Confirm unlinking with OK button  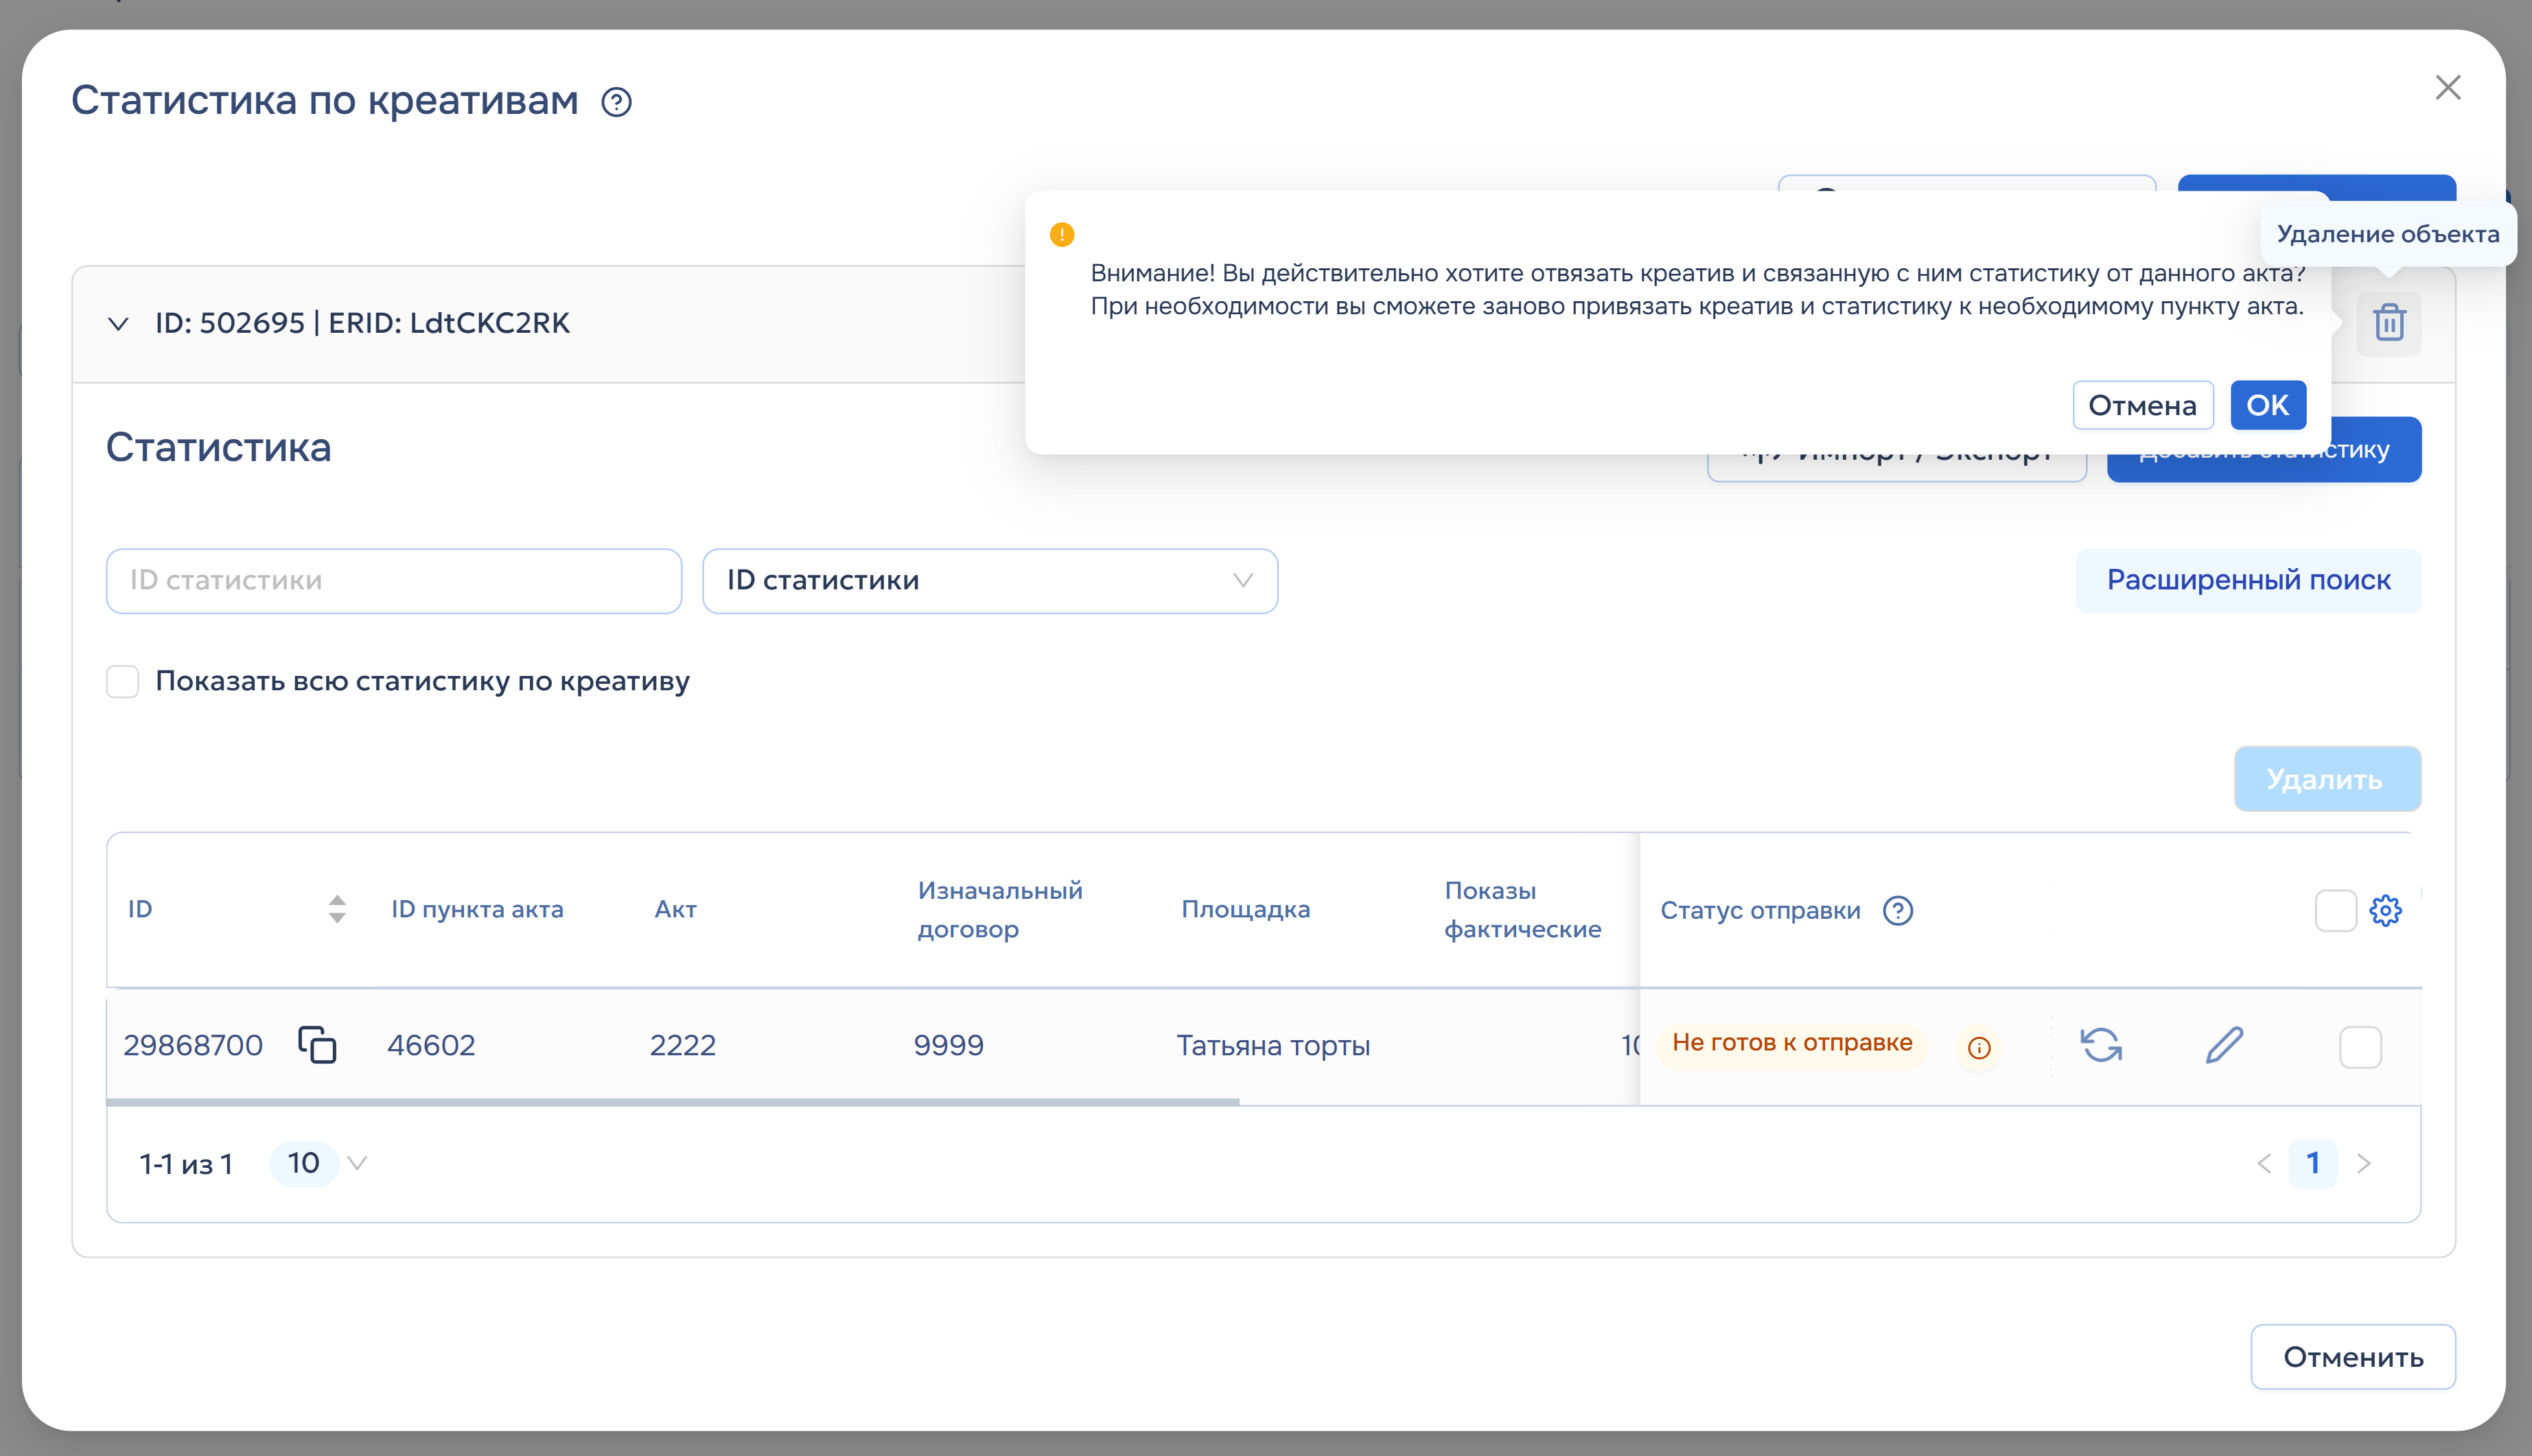click(x=2267, y=405)
